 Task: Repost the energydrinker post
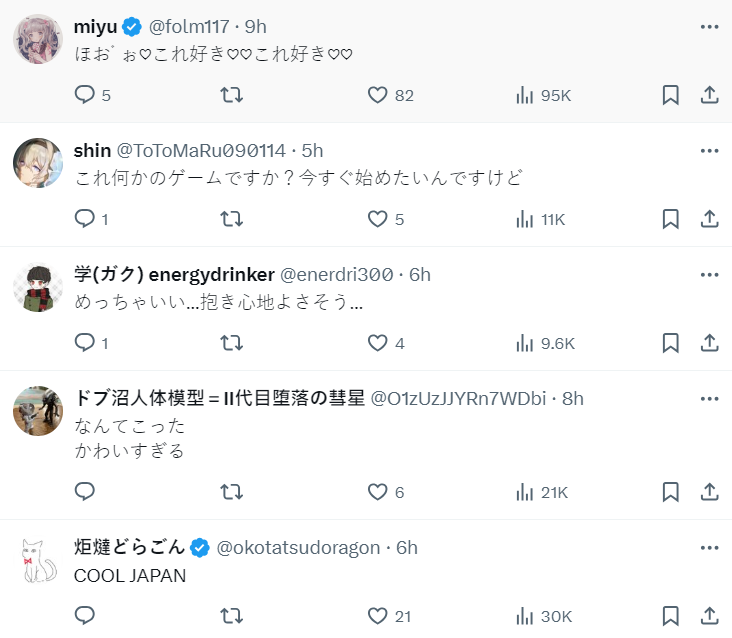coord(231,343)
